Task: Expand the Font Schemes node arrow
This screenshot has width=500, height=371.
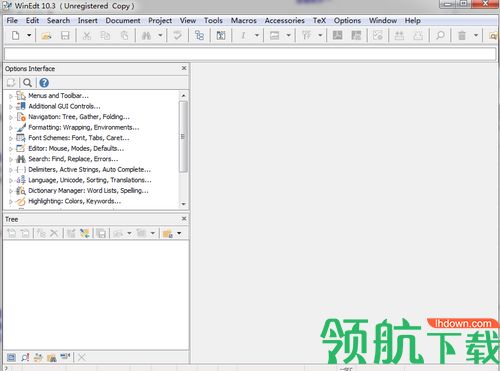Action: coord(11,138)
